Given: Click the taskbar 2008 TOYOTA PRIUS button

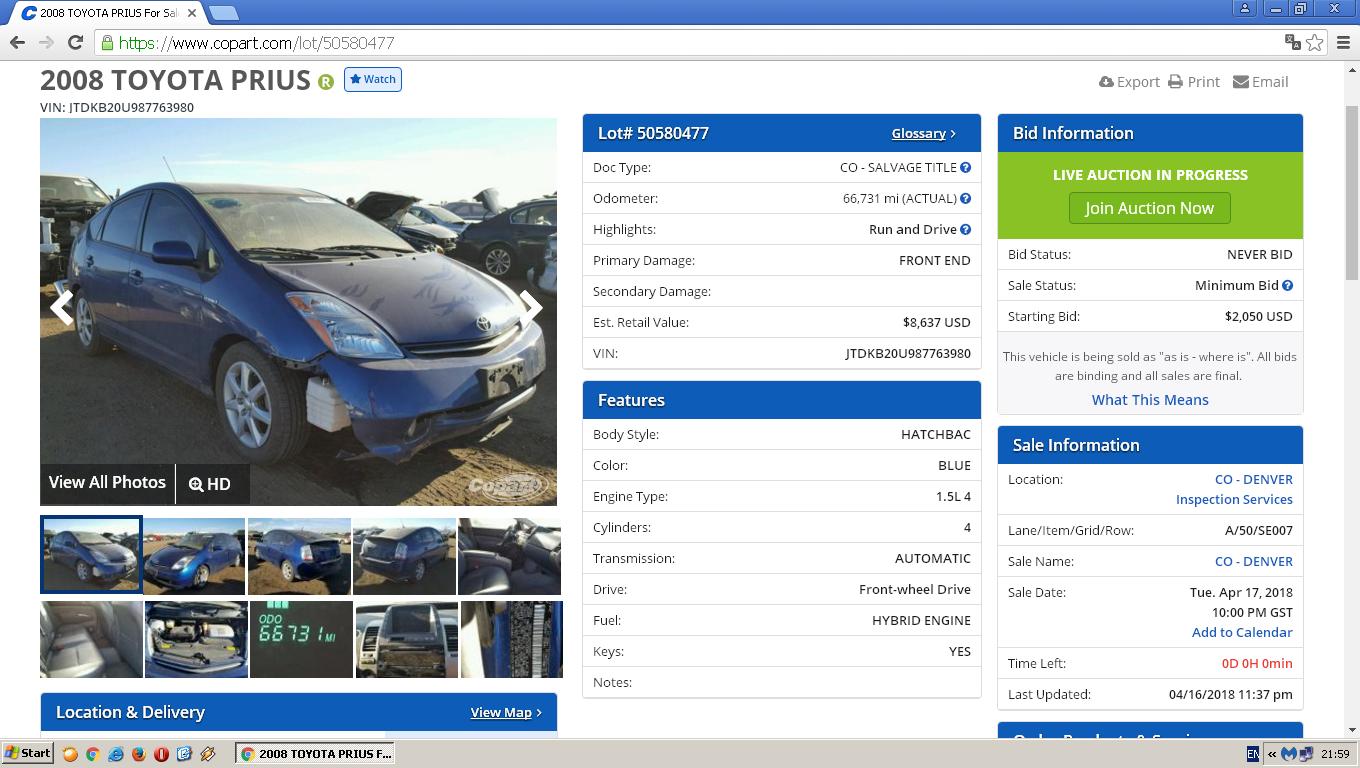Looking at the screenshot, I should click(315, 754).
